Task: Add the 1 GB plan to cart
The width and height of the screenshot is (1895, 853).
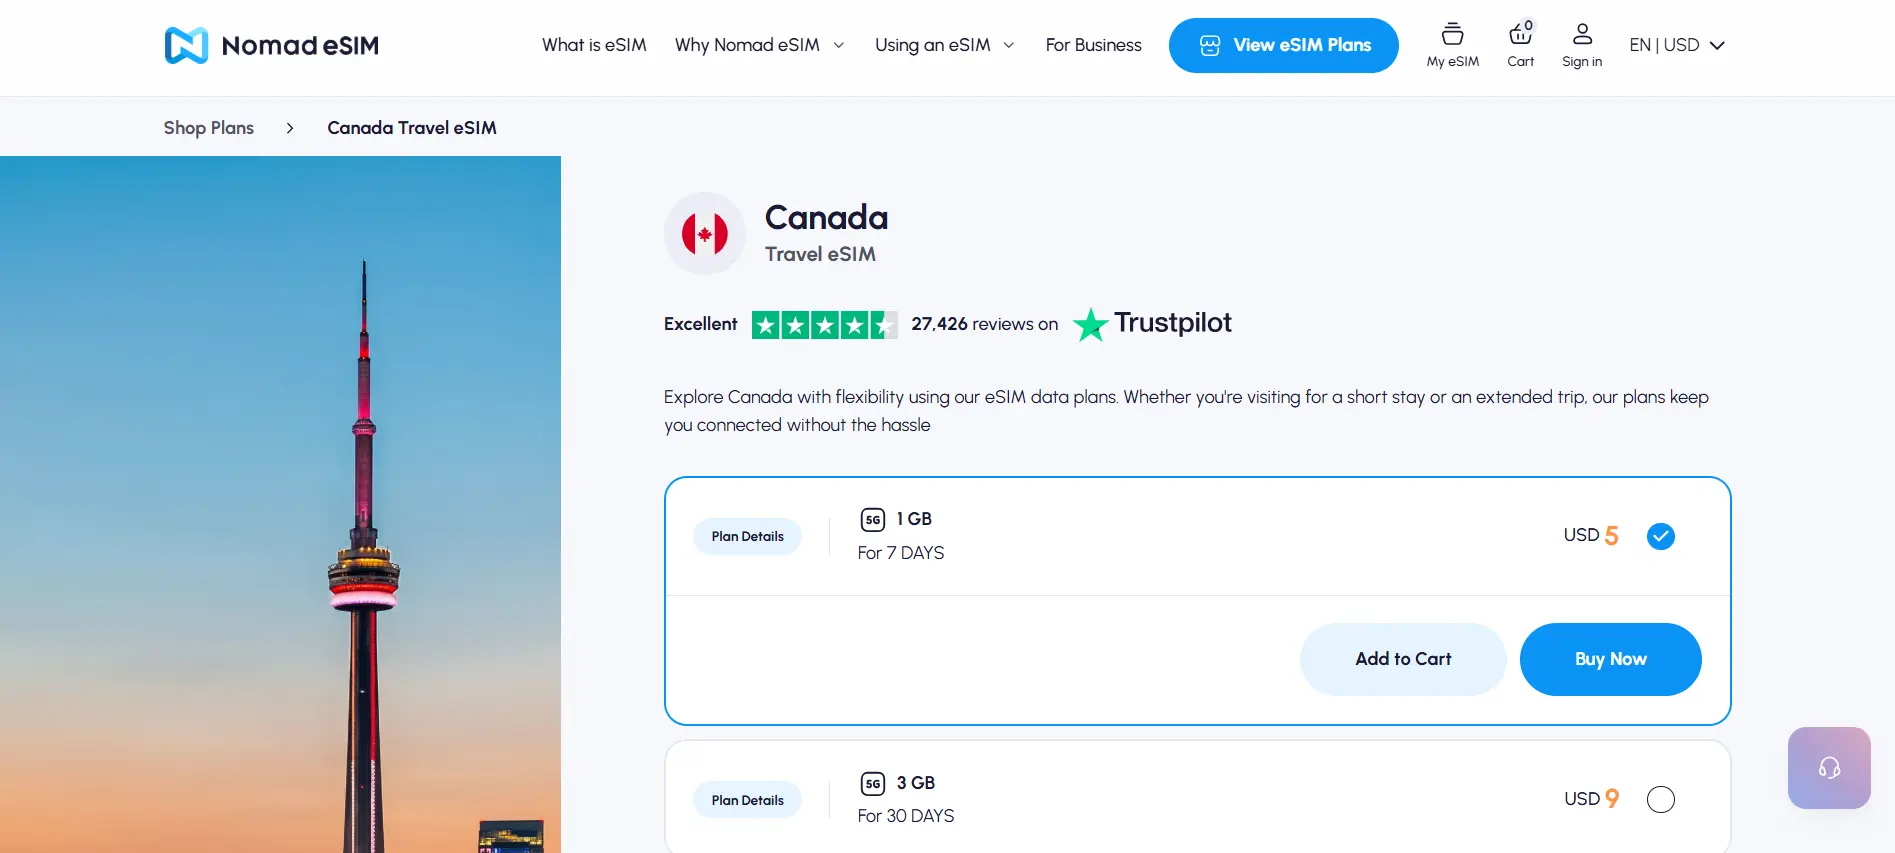Action: tap(1402, 659)
